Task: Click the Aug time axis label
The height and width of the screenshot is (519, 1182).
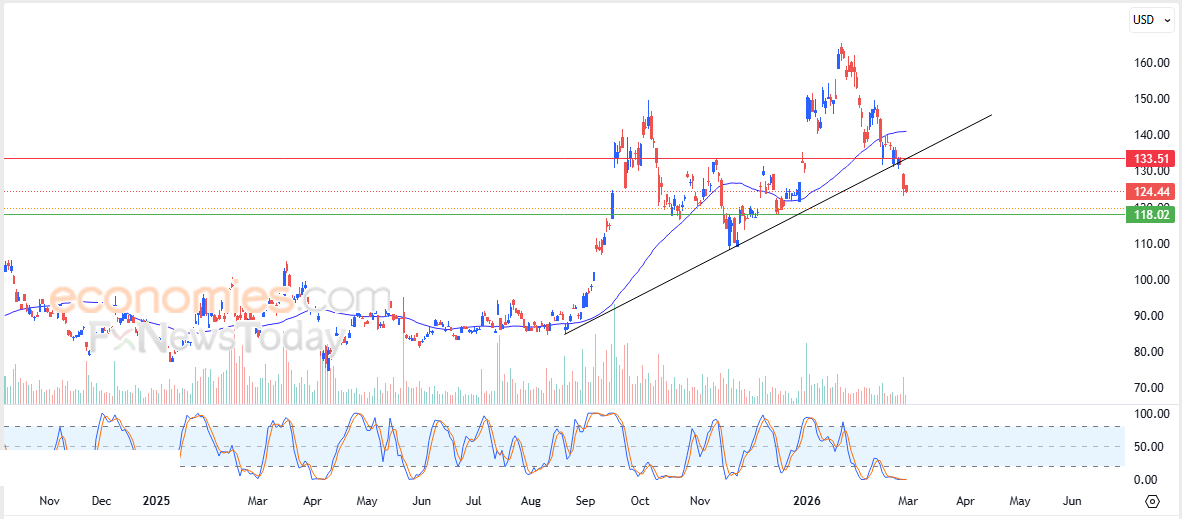Action: coord(531,501)
